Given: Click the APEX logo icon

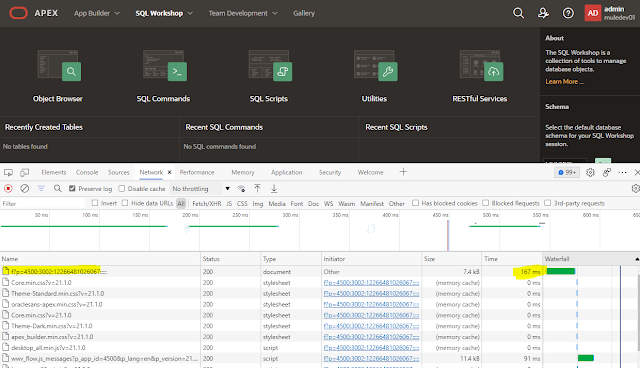Looking at the screenshot, I should [18, 13].
